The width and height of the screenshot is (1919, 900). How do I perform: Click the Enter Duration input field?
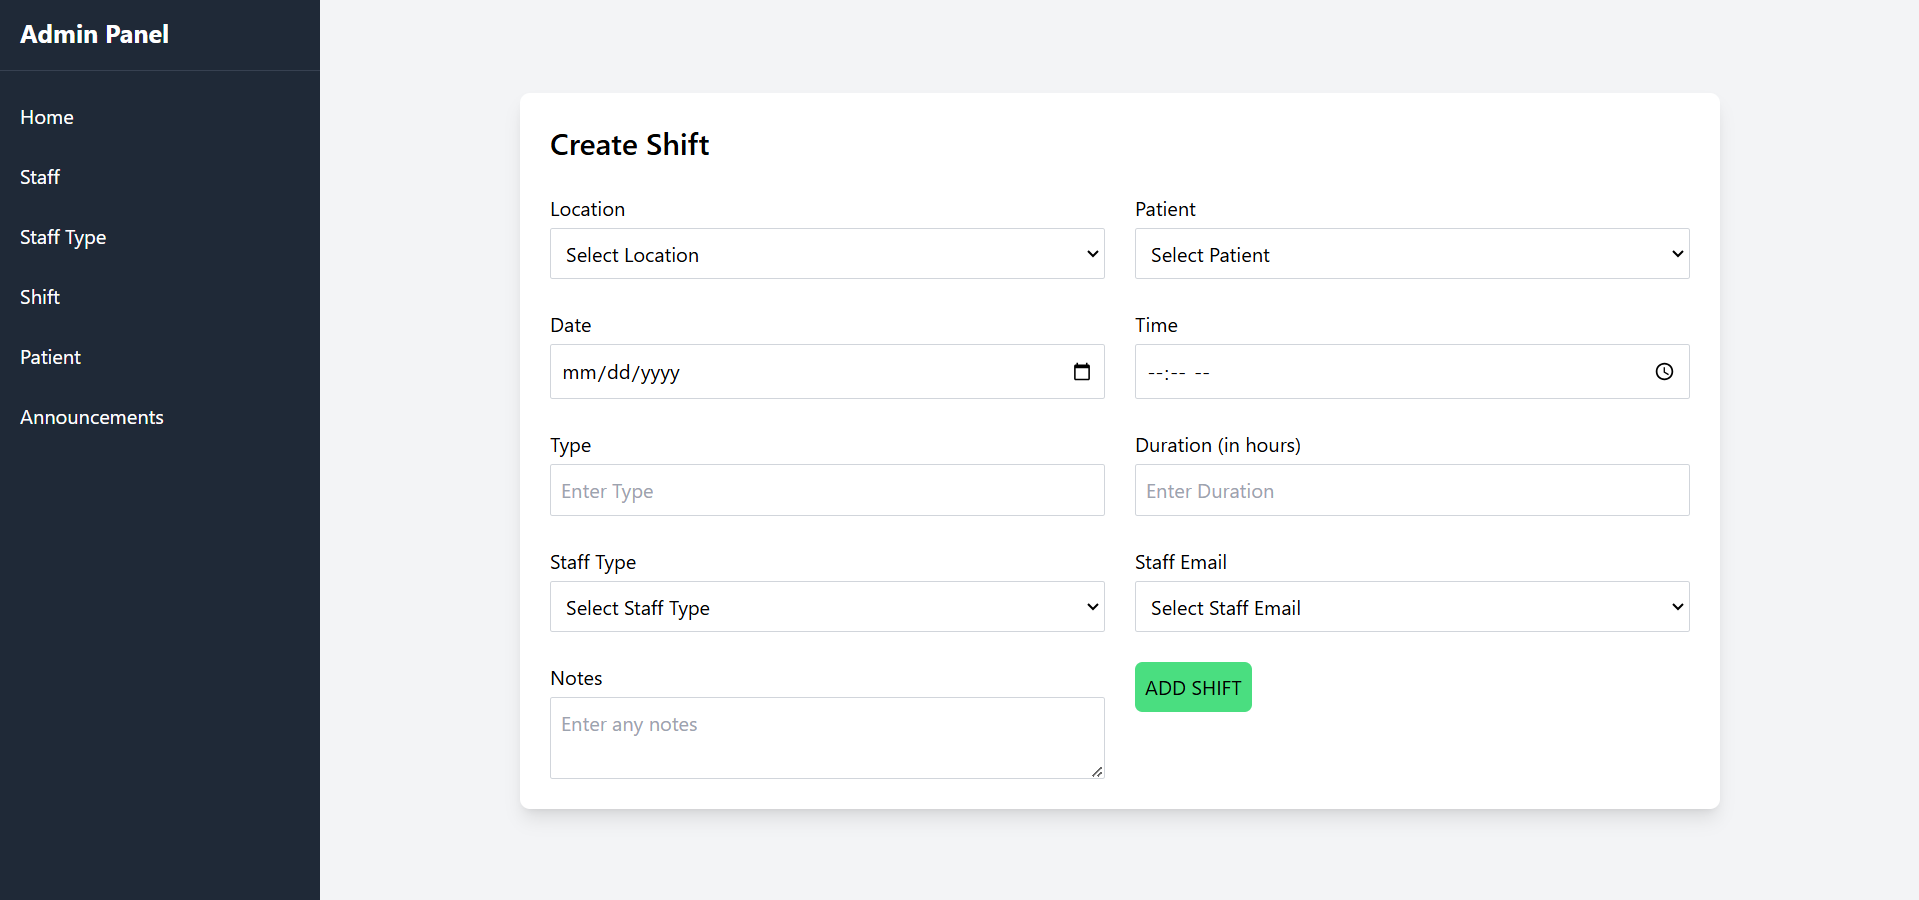point(1411,490)
